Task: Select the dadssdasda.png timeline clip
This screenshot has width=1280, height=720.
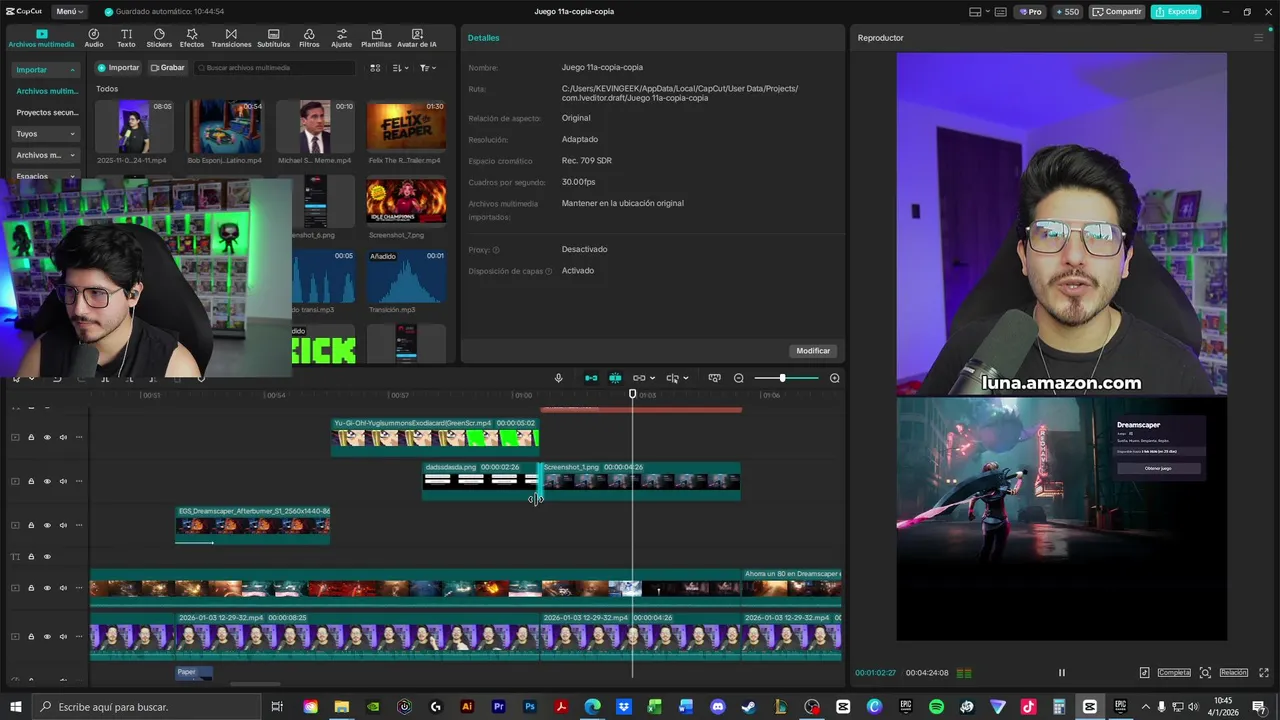Action: click(479, 480)
